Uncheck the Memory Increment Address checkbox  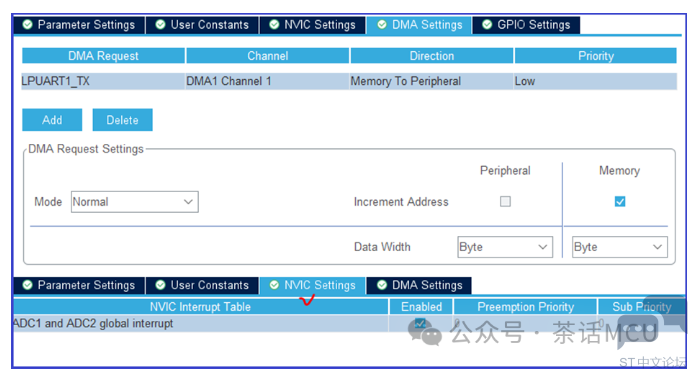click(x=620, y=201)
